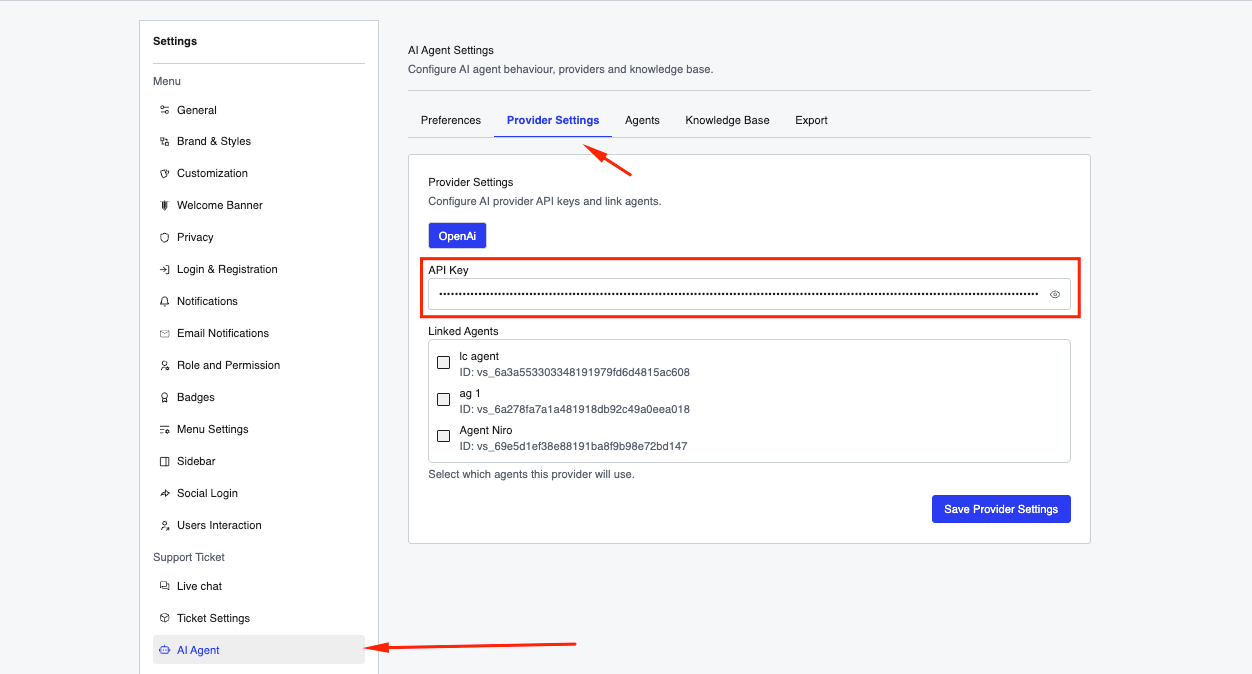Click the 'lc agent' name label
1252x674 pixels.
[479, 357]
